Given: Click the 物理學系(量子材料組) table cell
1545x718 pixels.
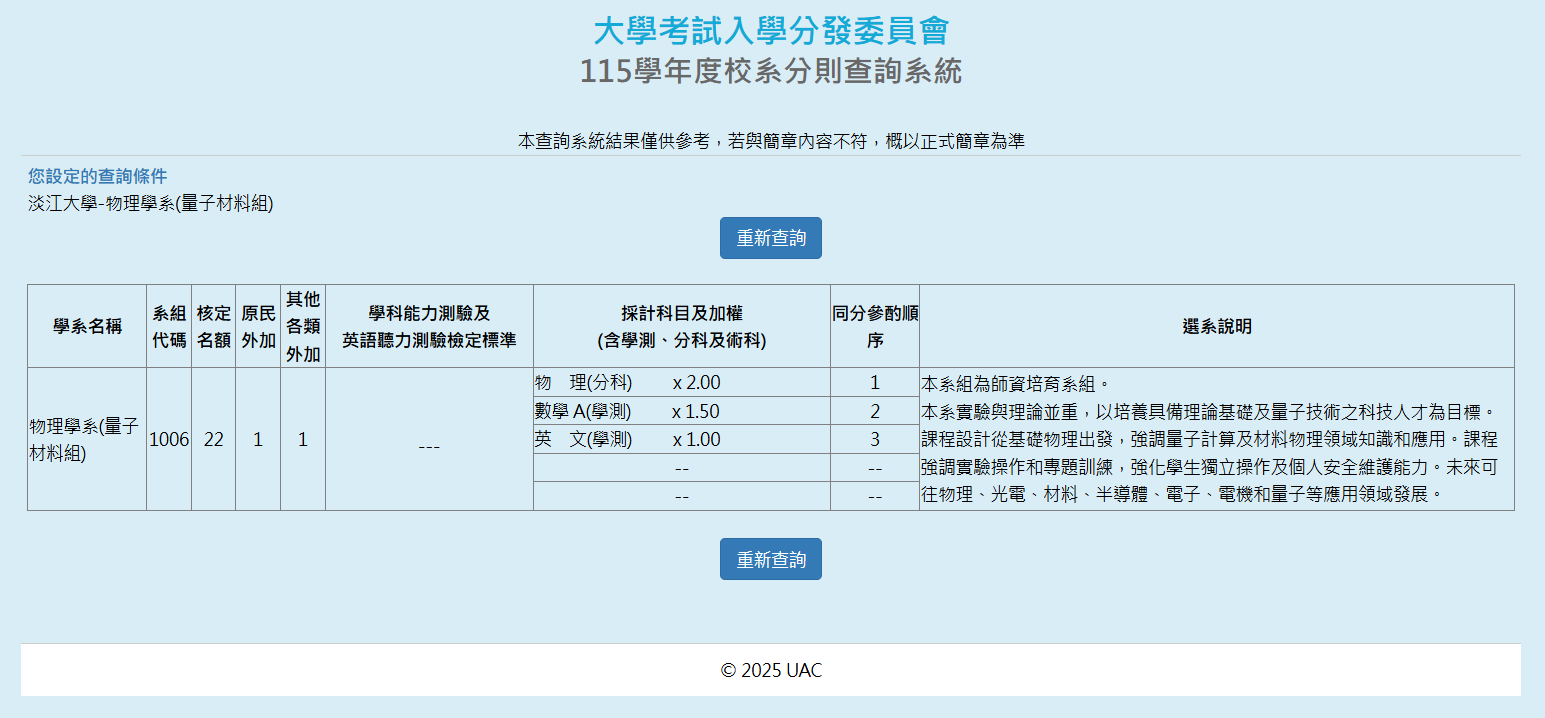Looking at the screenshot, I should [86, 439].
